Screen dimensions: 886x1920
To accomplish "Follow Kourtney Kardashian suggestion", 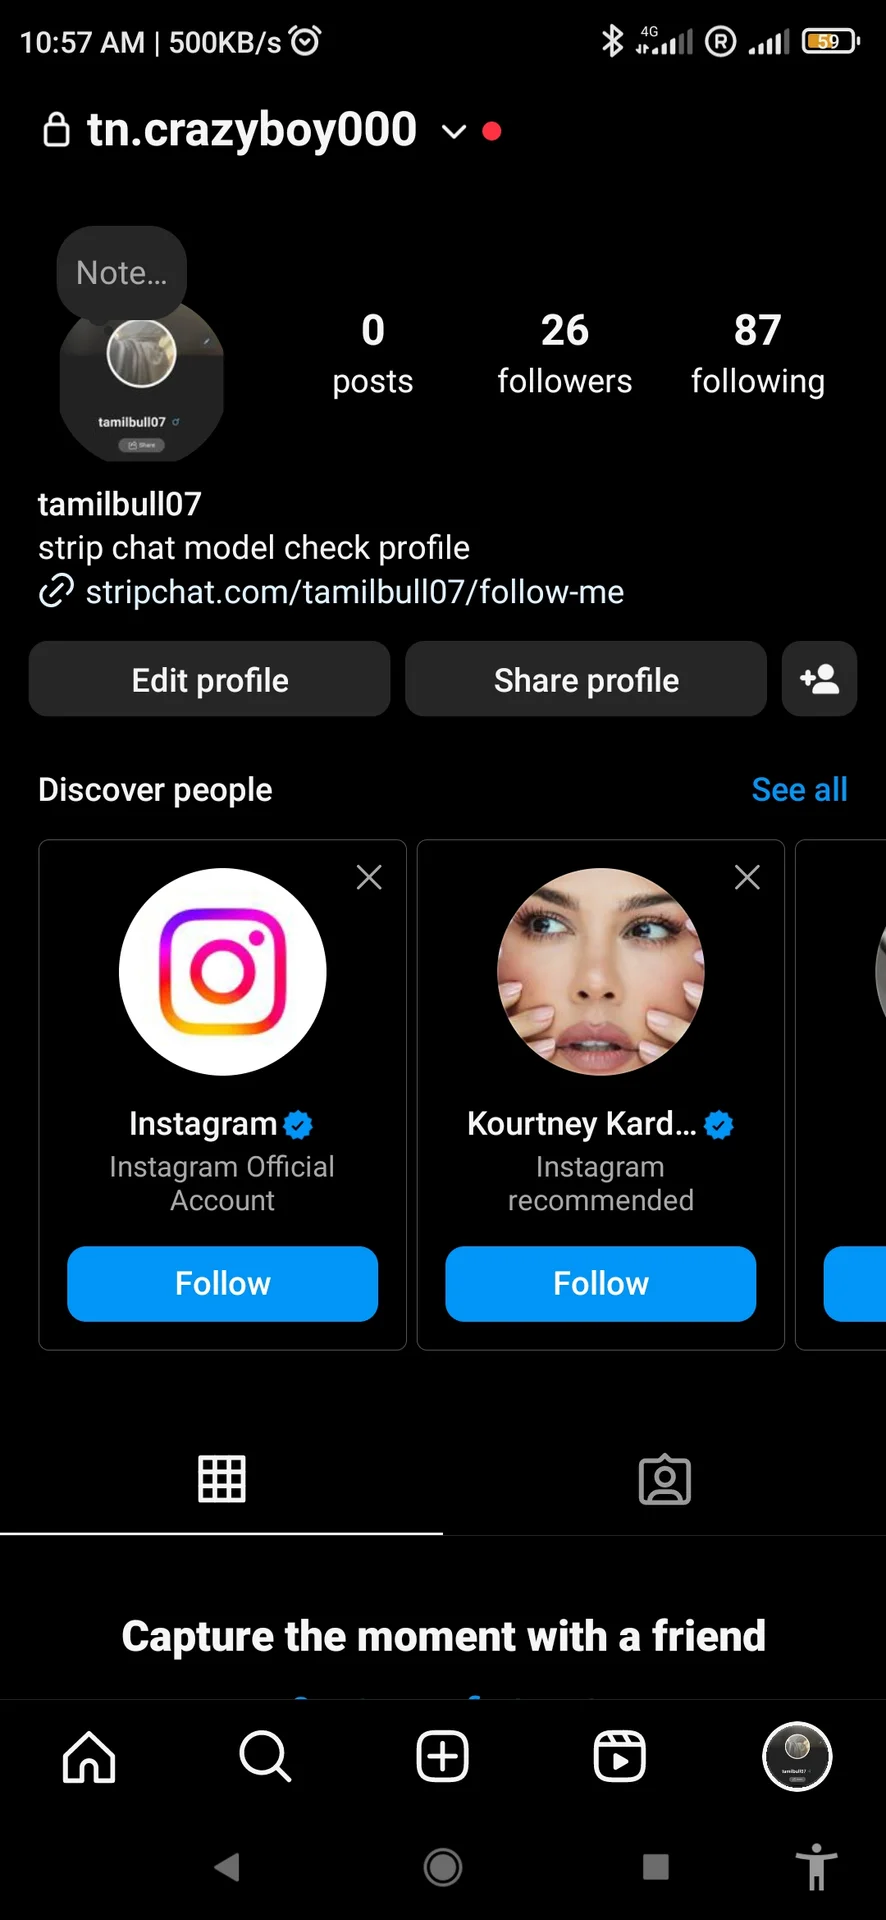I will pyautogui.click(x=600, y=1283).
